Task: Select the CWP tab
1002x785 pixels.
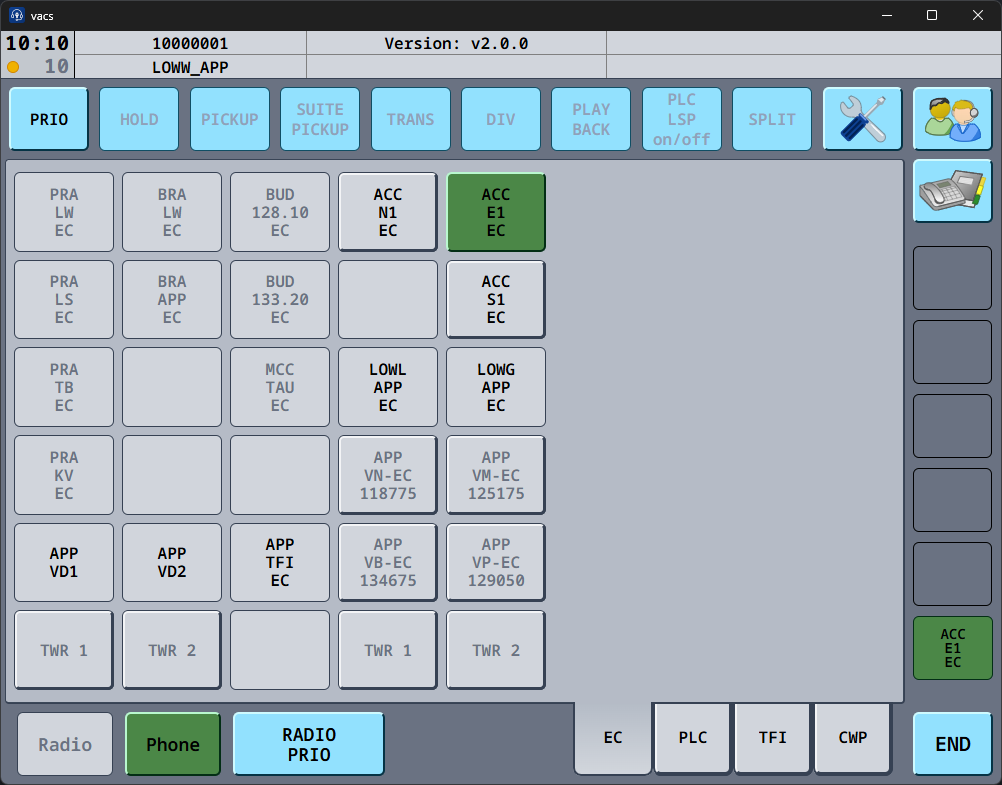Action: coord(853,738)
